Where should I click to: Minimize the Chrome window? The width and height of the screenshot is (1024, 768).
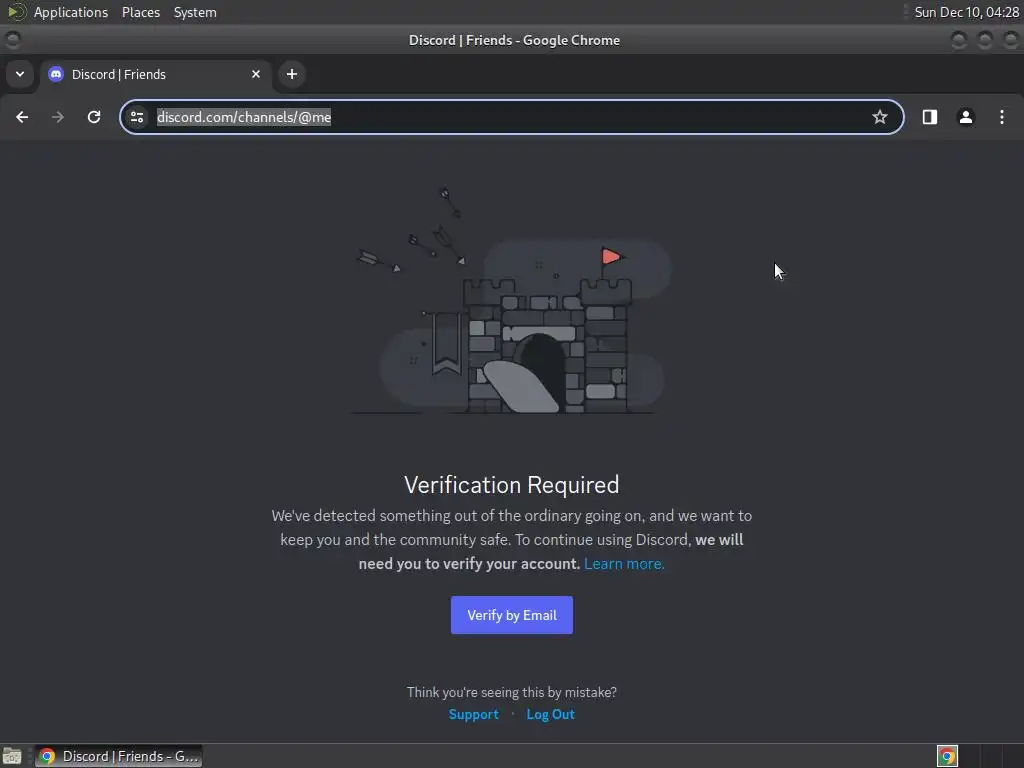click(x=959, y=40)
